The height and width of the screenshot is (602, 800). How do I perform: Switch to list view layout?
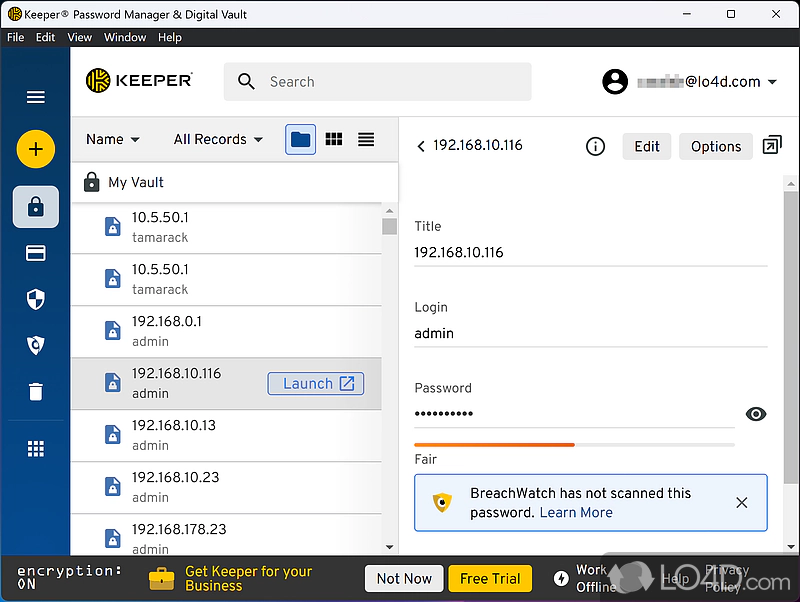point(366,139)
